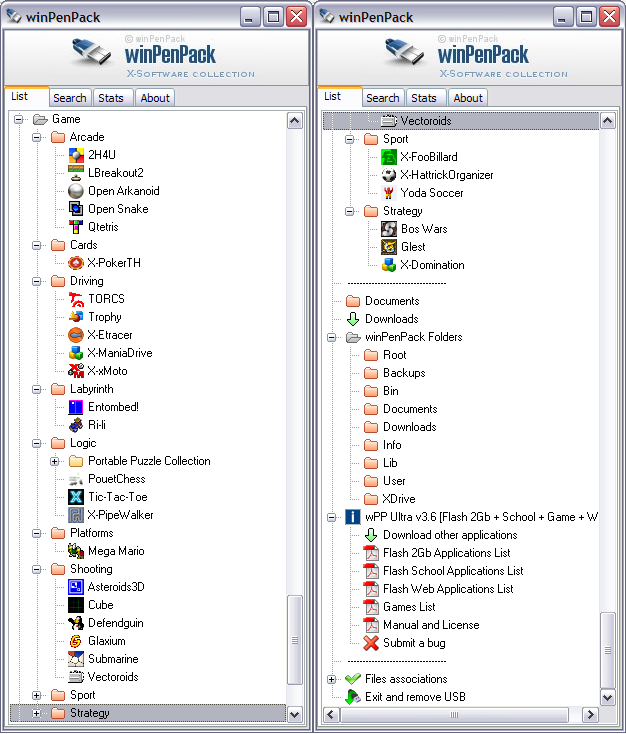The width and height of the screenshot is (626, 734).
Task: Click the right window vertical scrollbar thumb
Action: coord(607,650)
